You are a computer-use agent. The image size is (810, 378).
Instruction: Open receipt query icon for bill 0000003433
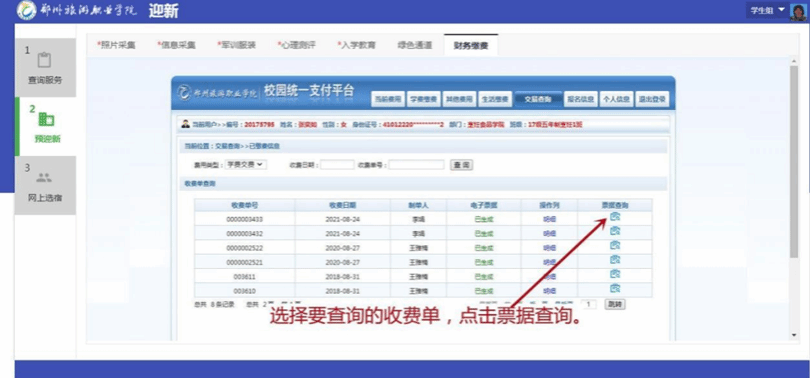click(614, 217)
